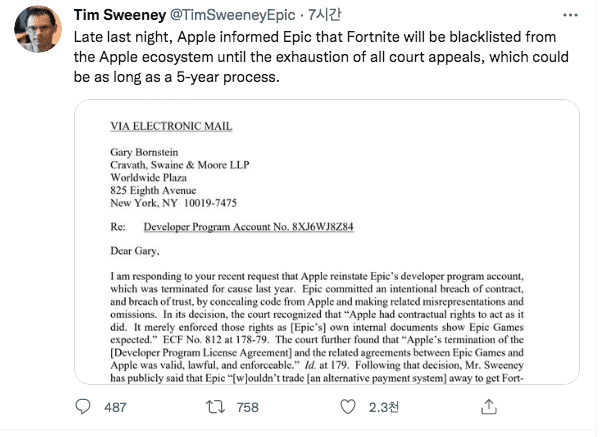
Task: Click the underlined Developer Program Account number
Action: point(247,227)
